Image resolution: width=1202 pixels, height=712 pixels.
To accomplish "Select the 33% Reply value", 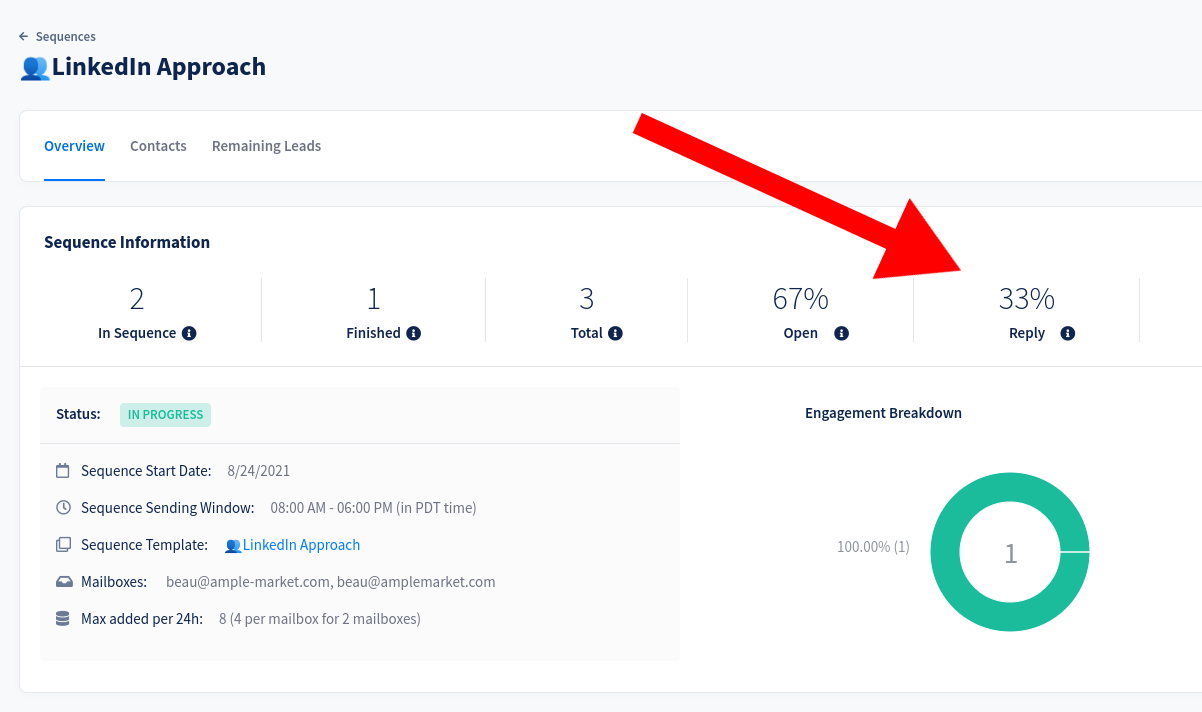I will tap(1027, 298).
